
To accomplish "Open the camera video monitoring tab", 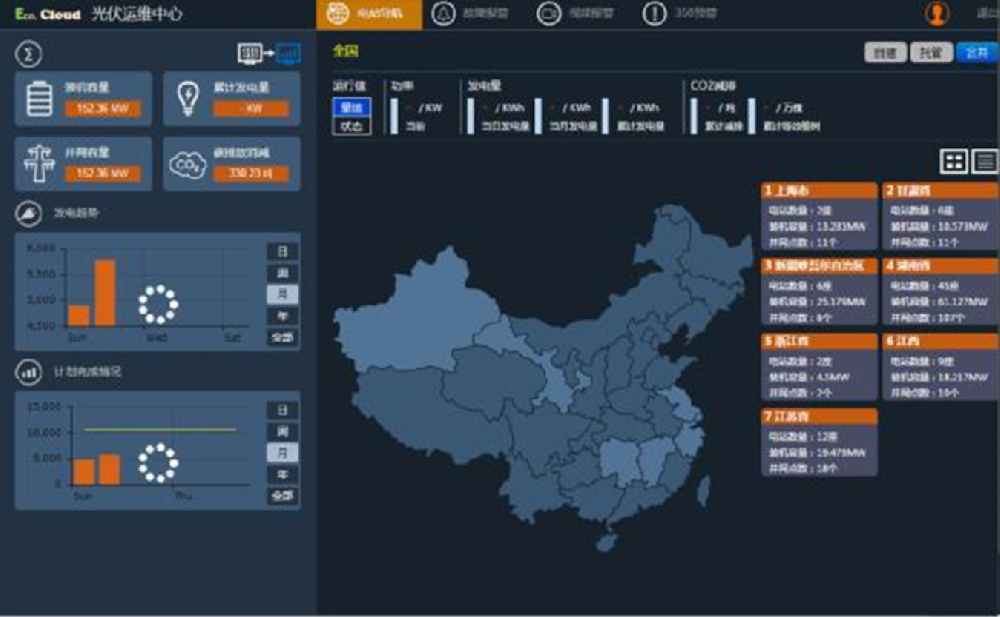I will pos(577,14).
